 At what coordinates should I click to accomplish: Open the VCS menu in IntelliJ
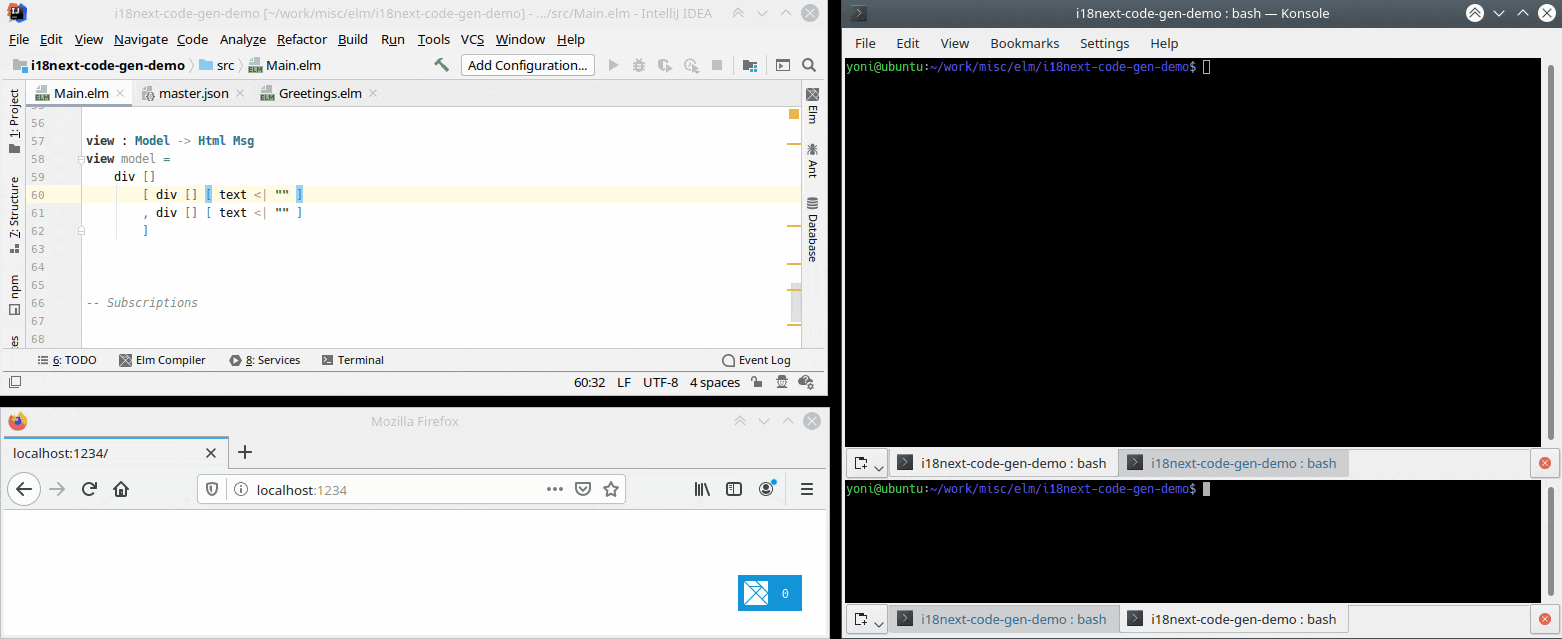coord(472,40)
